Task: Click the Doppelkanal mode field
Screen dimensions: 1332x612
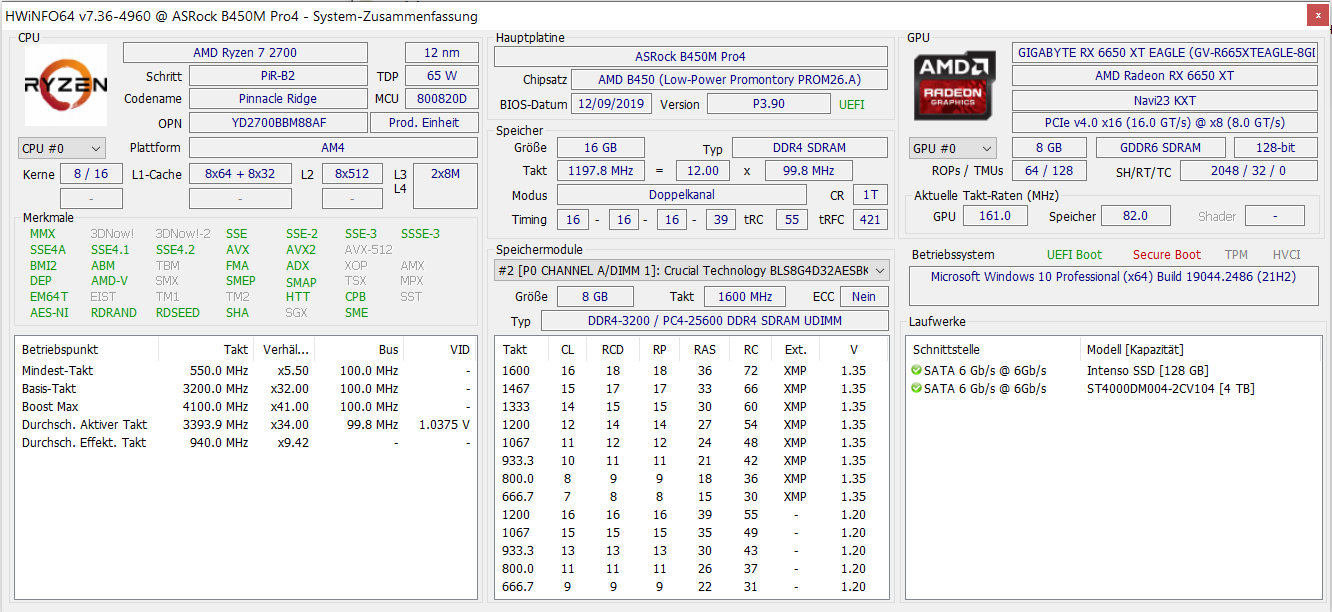Action: 681,196
